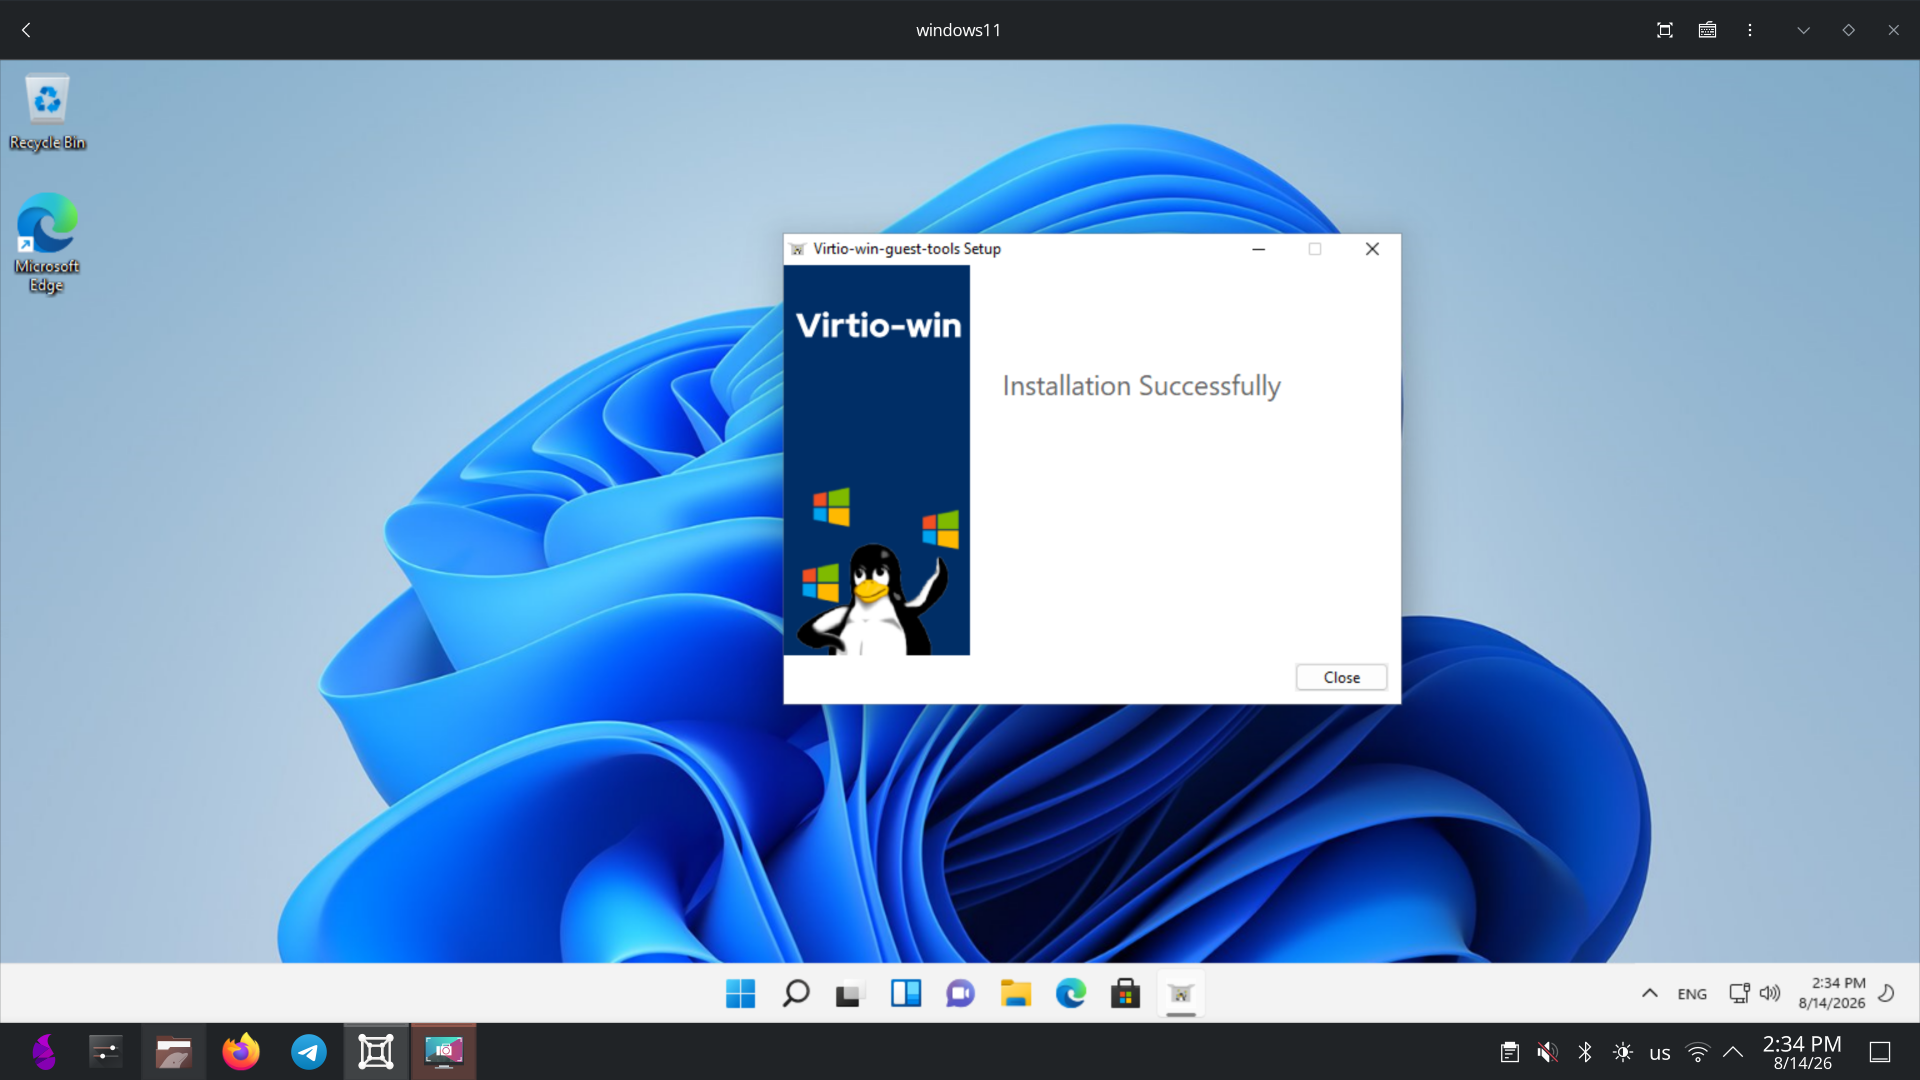Open the screenshot tool in host panel
1920x1080 pixels.
444,1052
